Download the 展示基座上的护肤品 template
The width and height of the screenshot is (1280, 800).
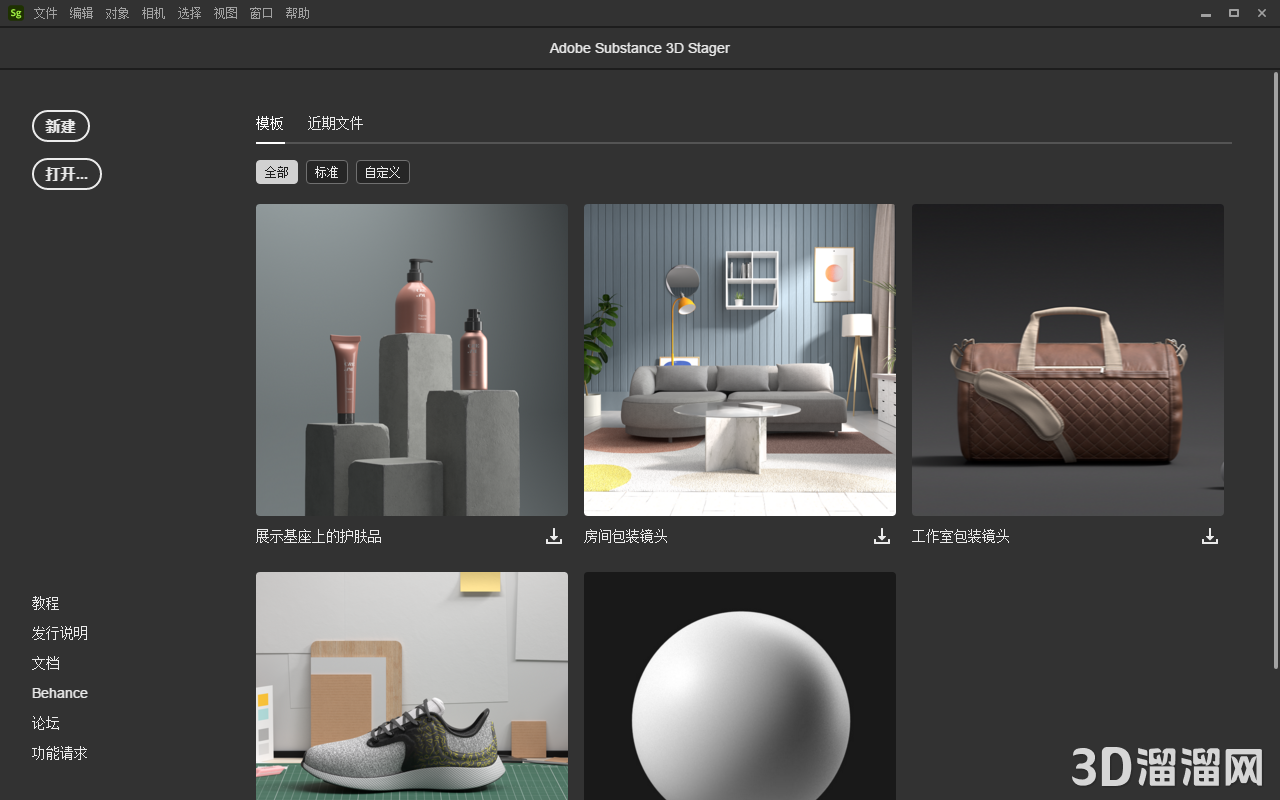tap(553, 536)
